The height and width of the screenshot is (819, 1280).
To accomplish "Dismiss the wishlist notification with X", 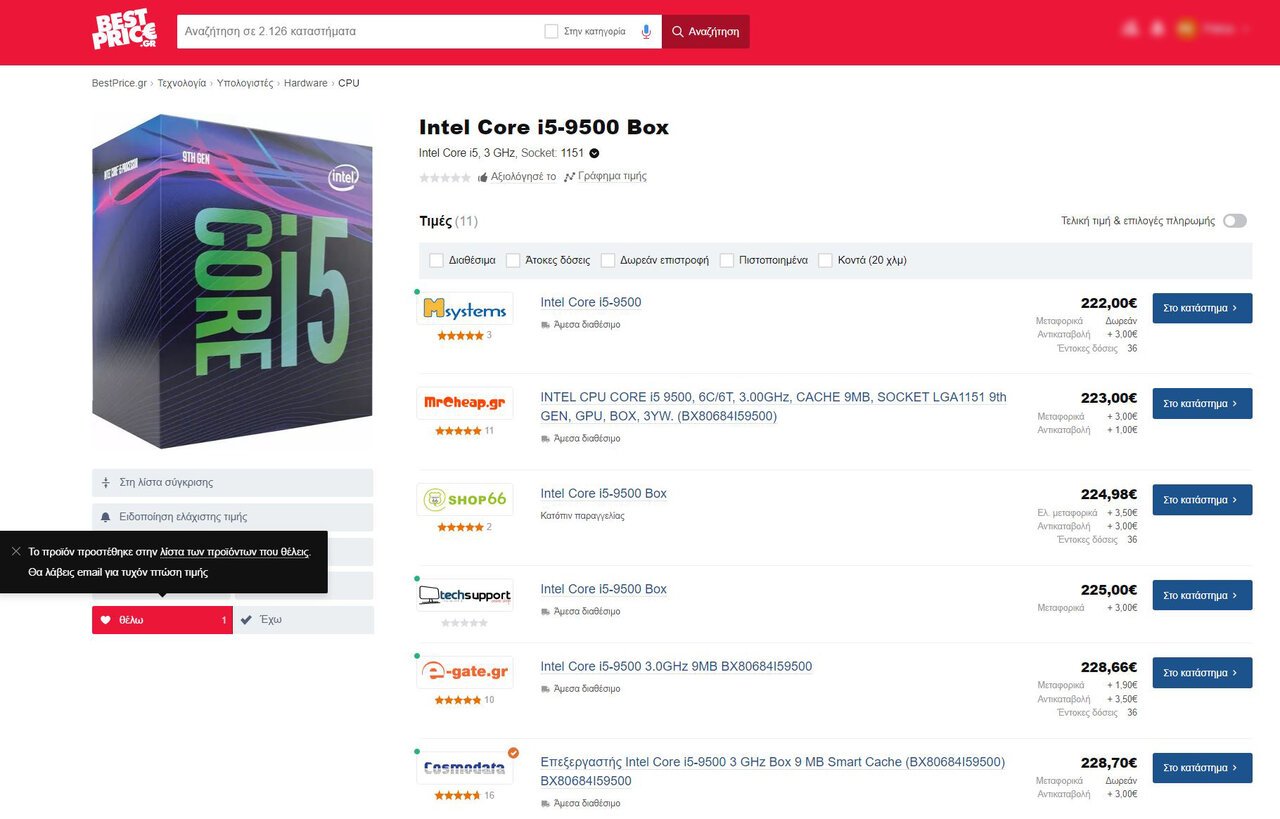I will point(16,551).
